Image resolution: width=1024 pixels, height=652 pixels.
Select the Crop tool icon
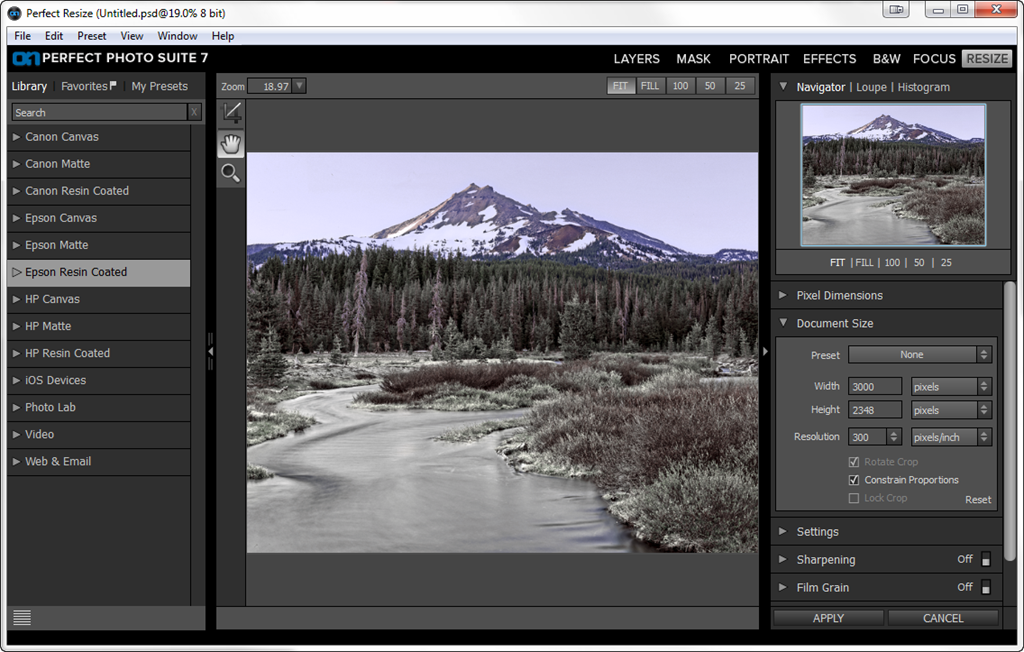point(231,112)
